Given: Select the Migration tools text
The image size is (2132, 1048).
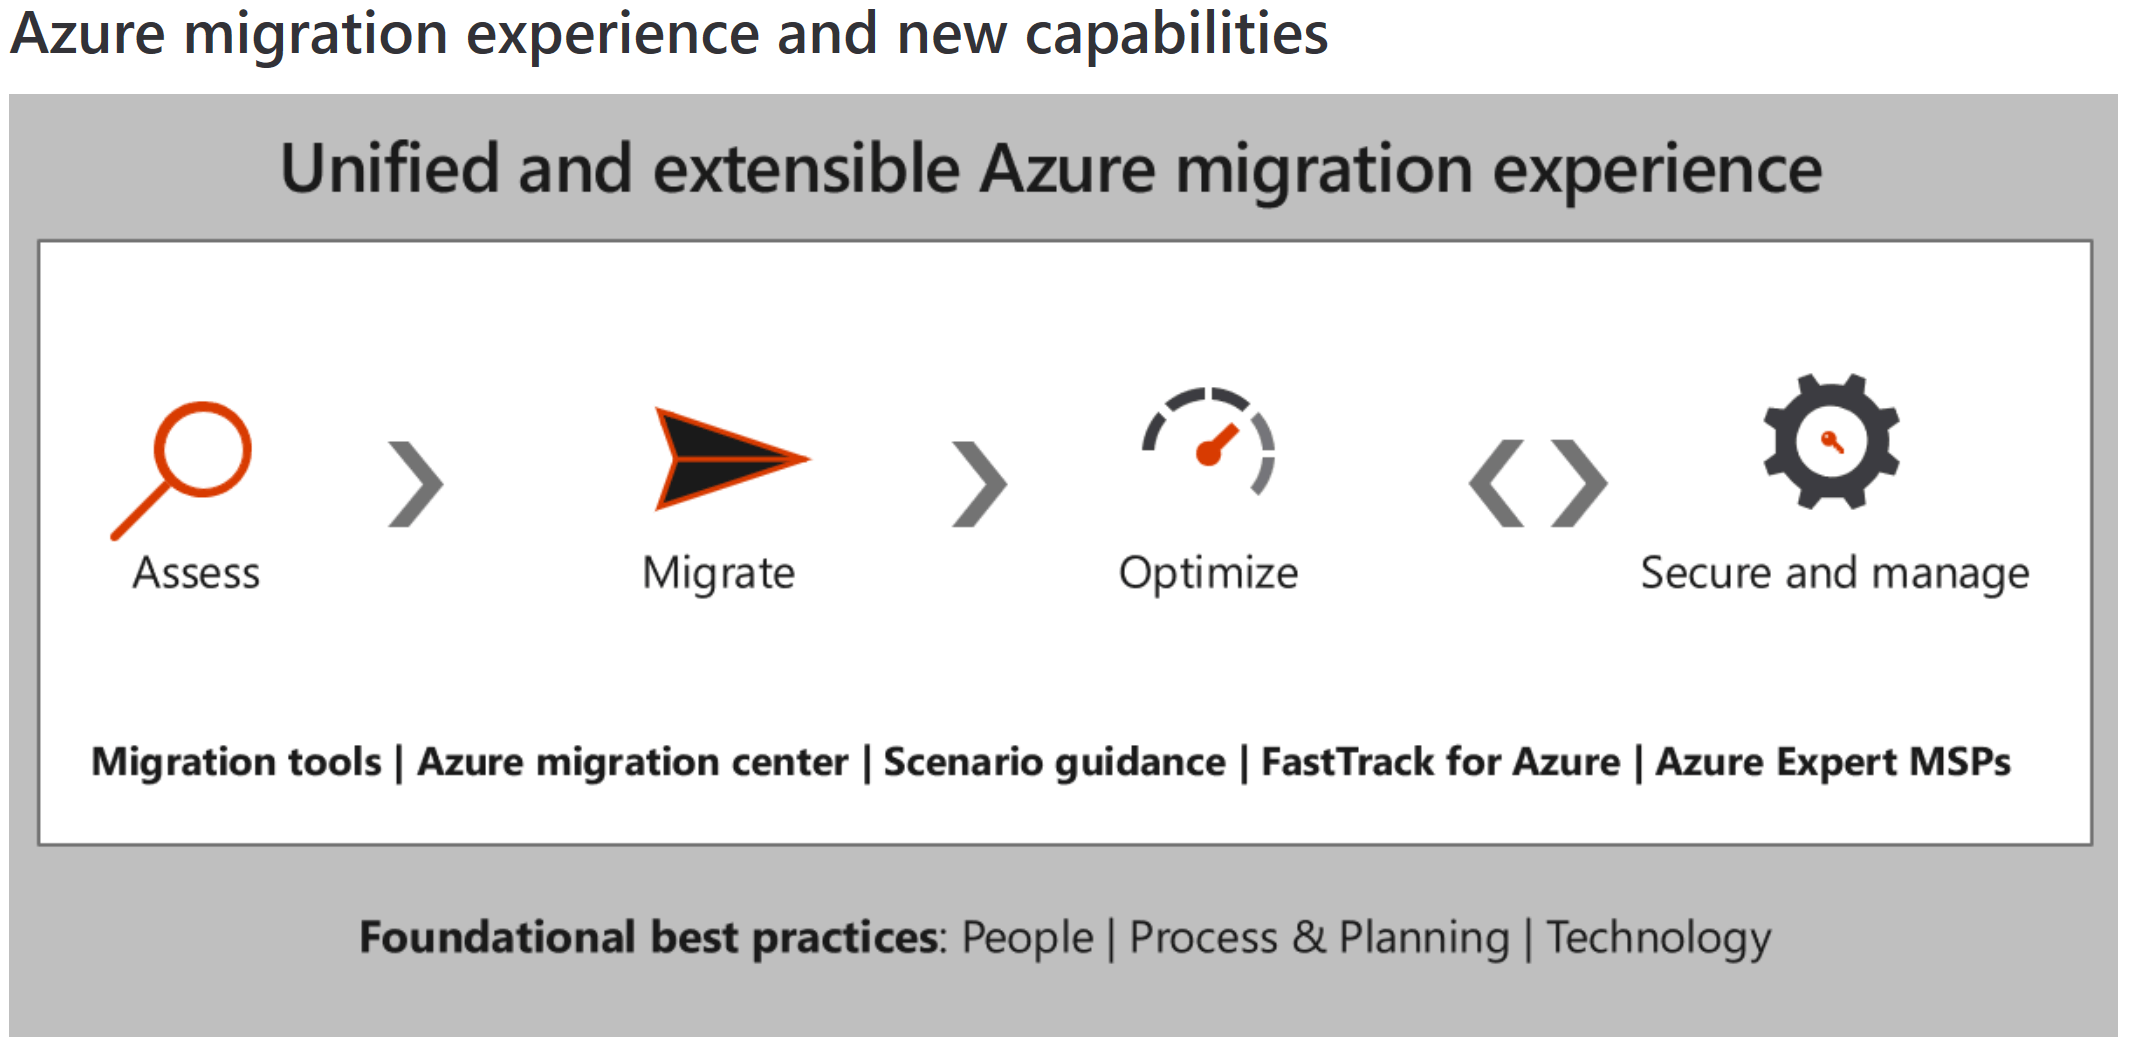Looking at the screenshot, I should 236,762.
